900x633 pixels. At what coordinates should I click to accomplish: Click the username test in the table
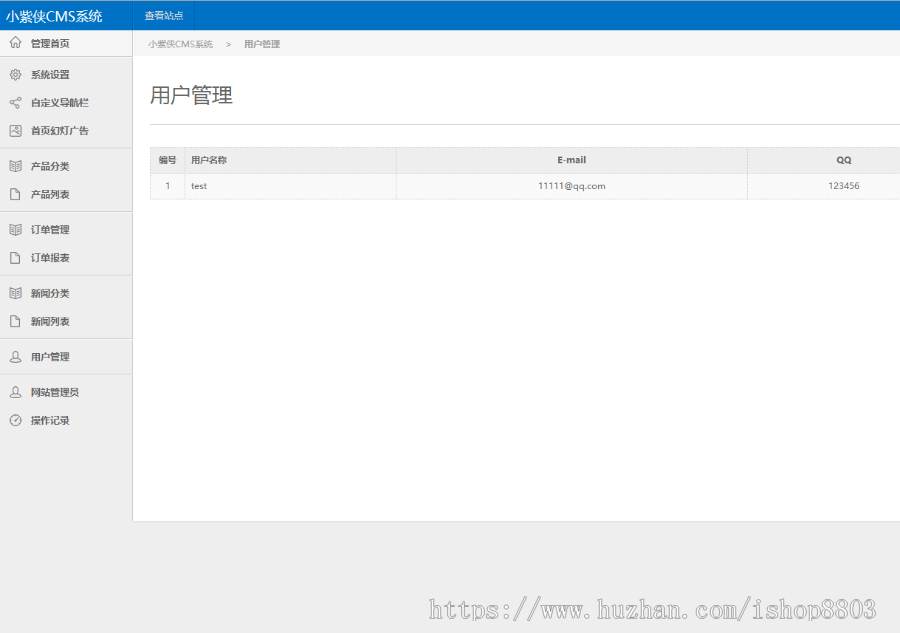199,186
